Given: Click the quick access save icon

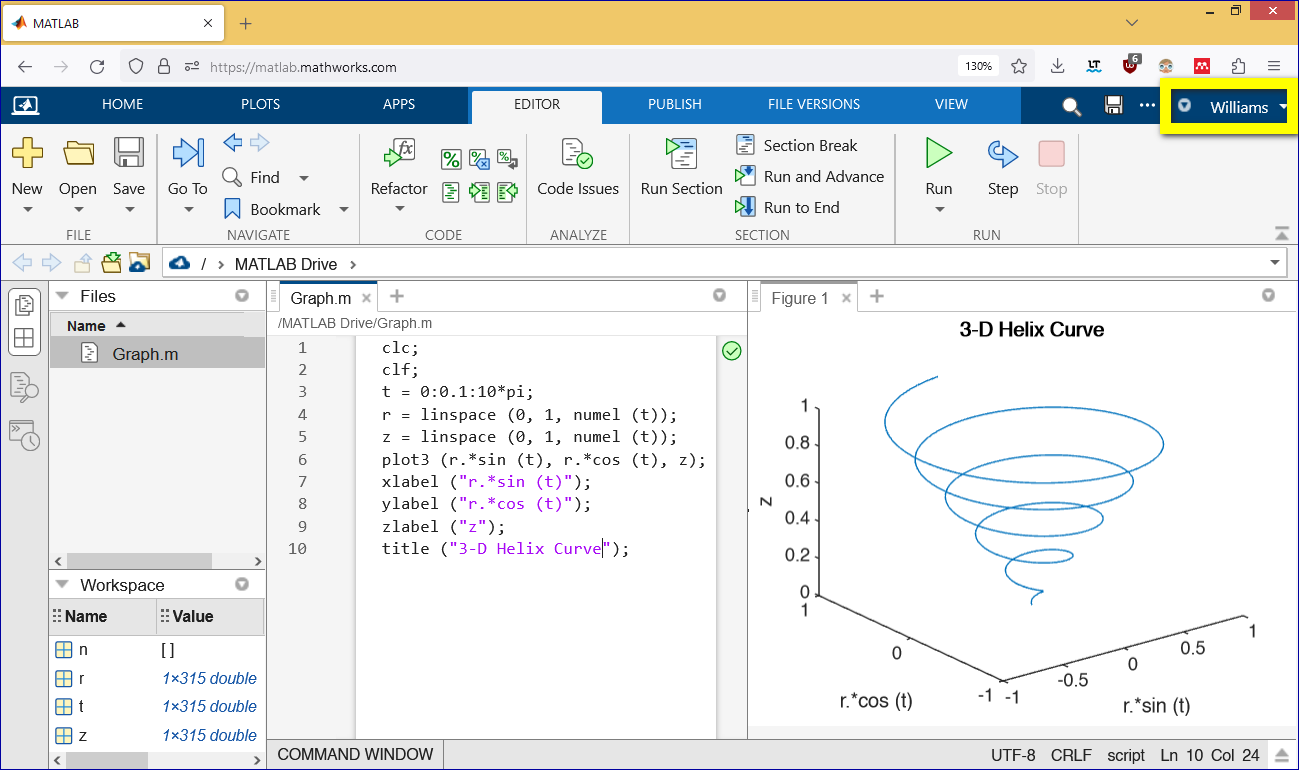Looking at the screenshot, I should tap(1113, 105).
